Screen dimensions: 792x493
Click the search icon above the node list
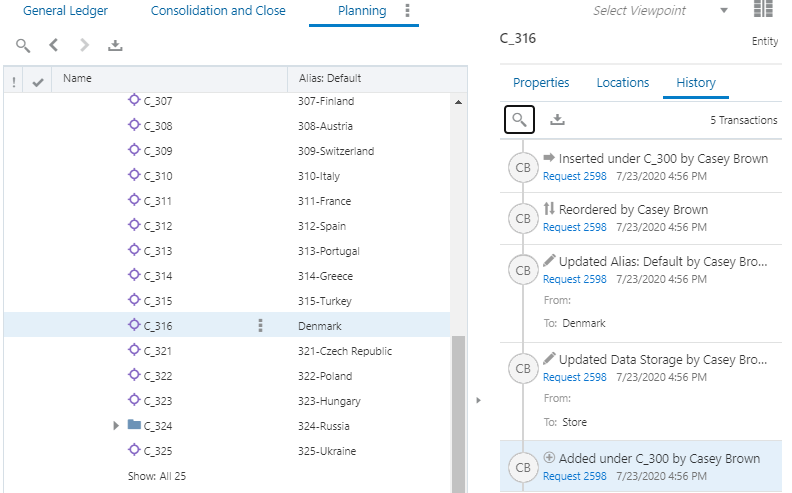tap(23, 46)
